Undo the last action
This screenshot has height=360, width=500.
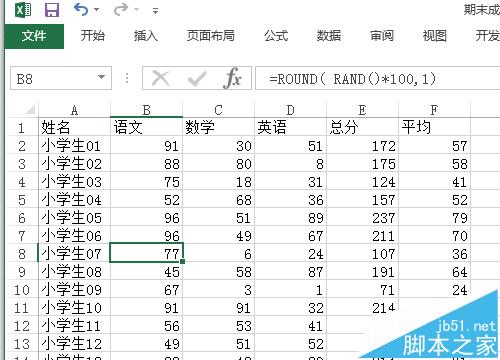click(81, 9)
